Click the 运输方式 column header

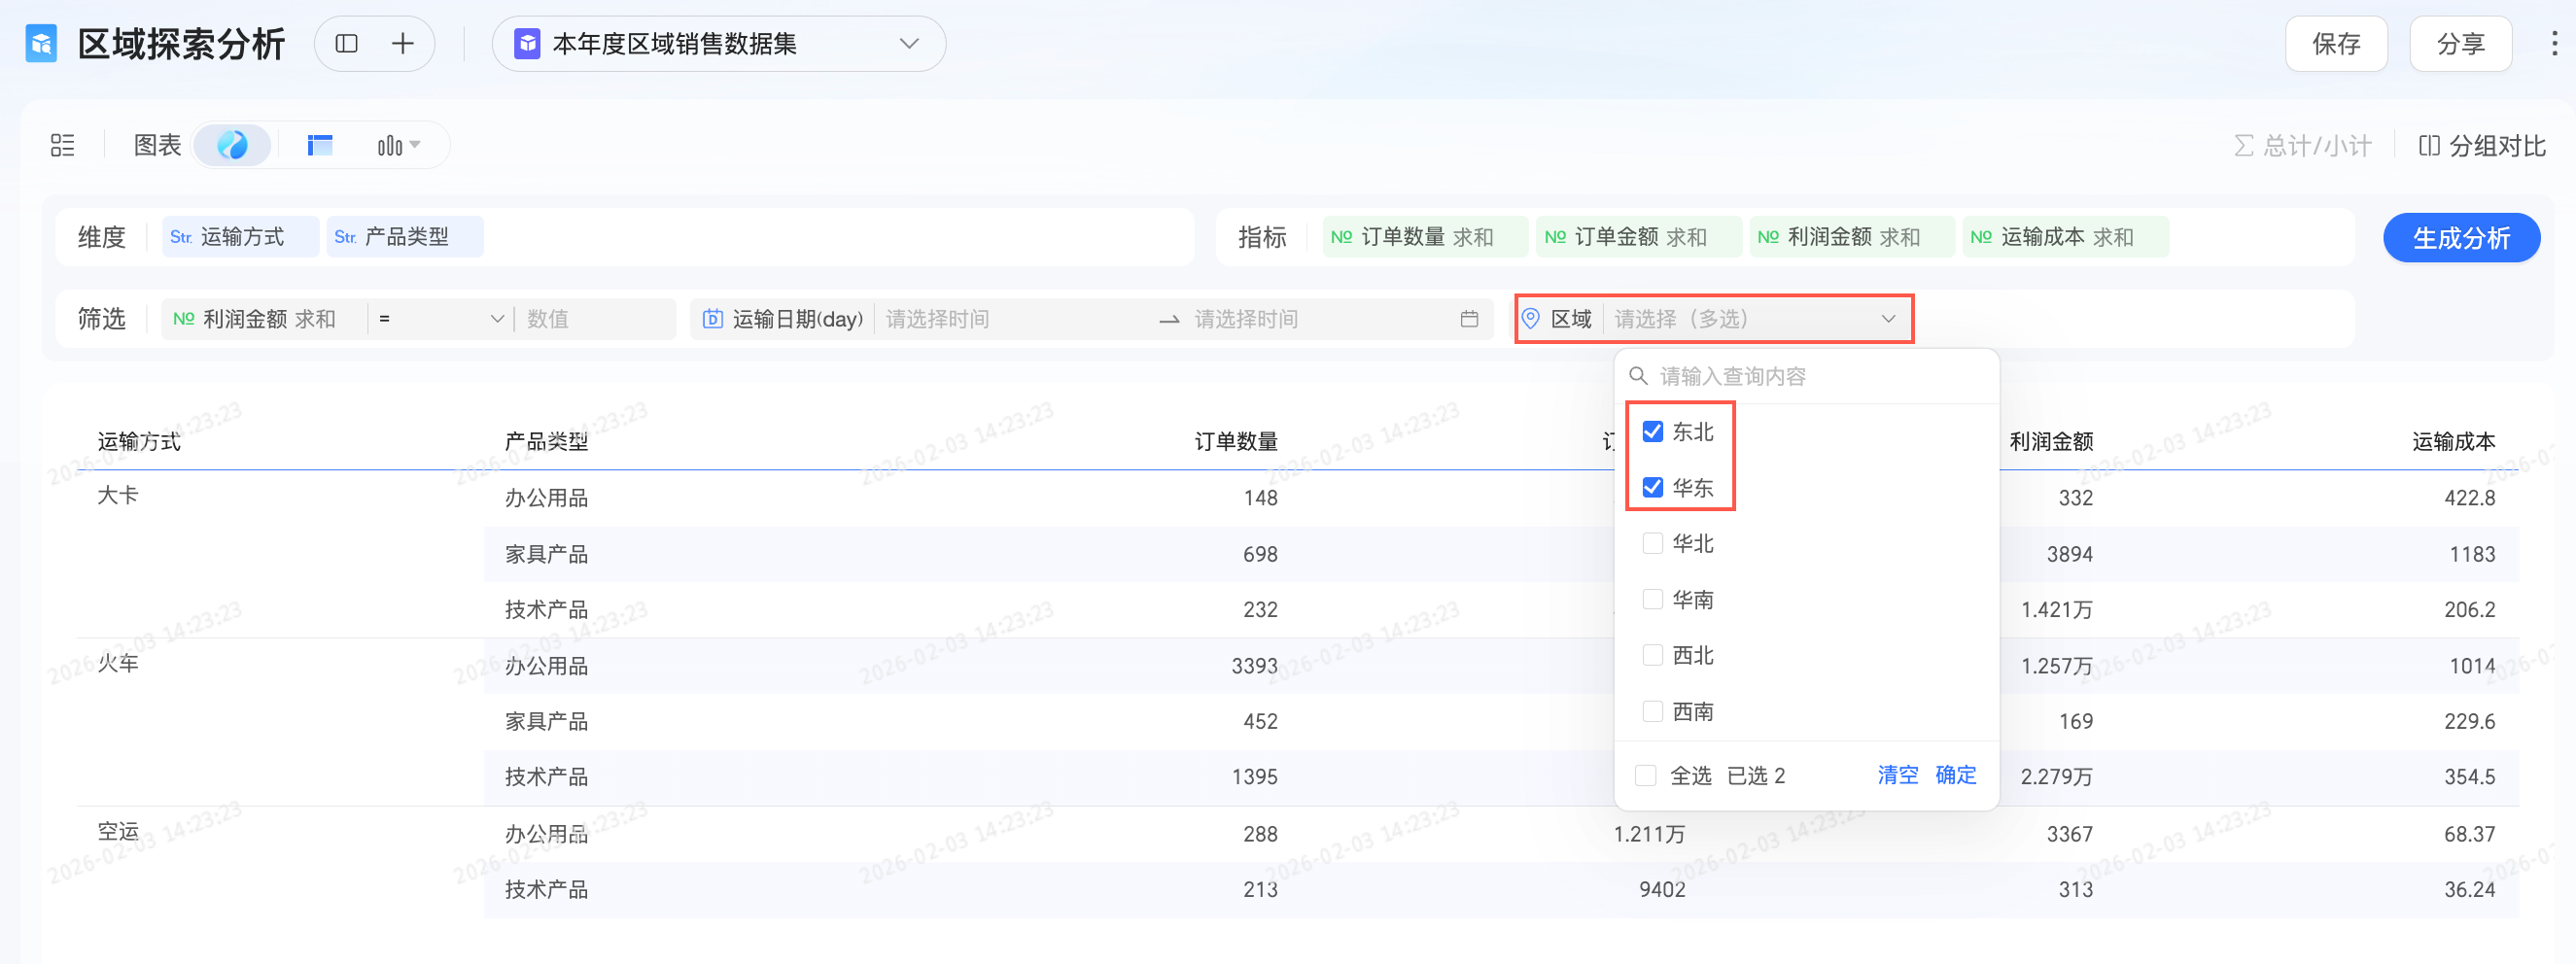(139, 441)
